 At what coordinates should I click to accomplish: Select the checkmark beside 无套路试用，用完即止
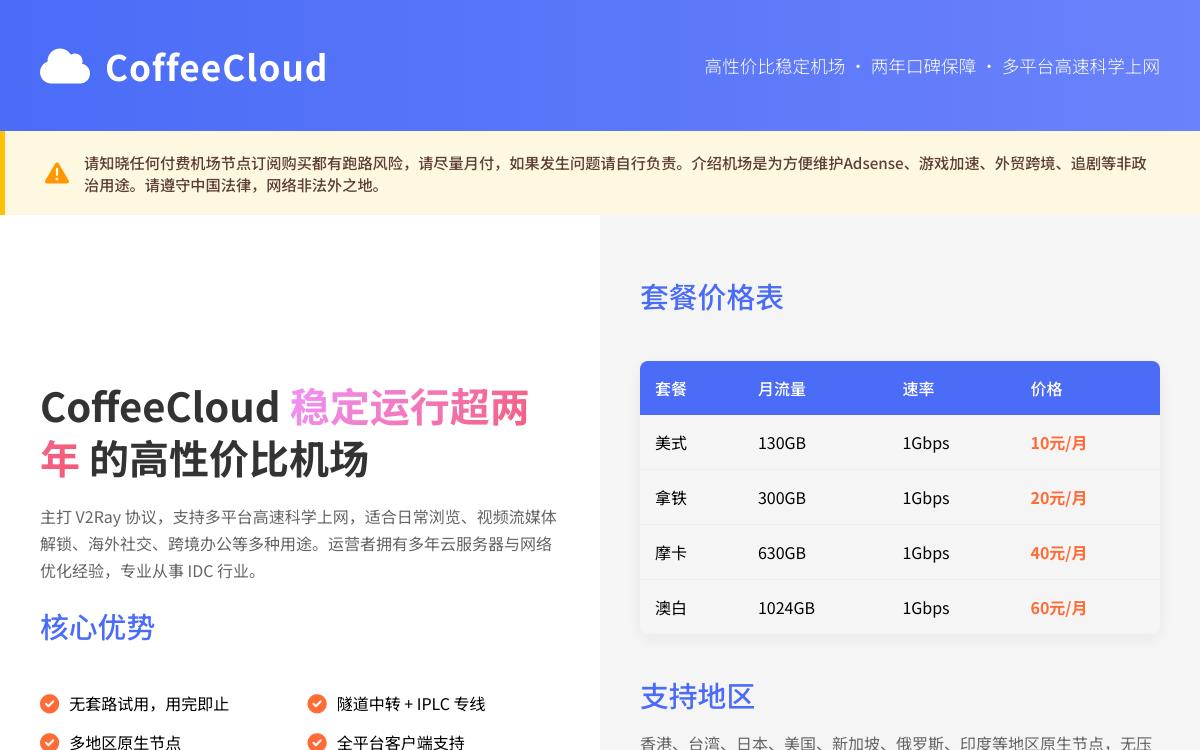[48, 704]
